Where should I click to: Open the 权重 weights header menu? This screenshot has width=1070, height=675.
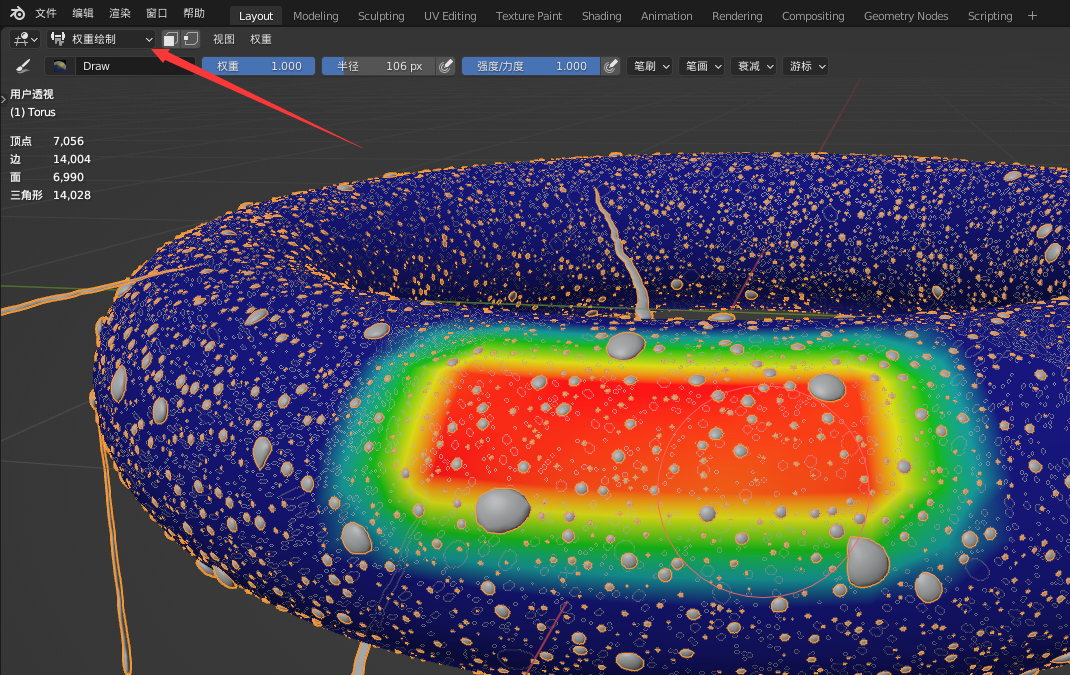pos(261,39)
